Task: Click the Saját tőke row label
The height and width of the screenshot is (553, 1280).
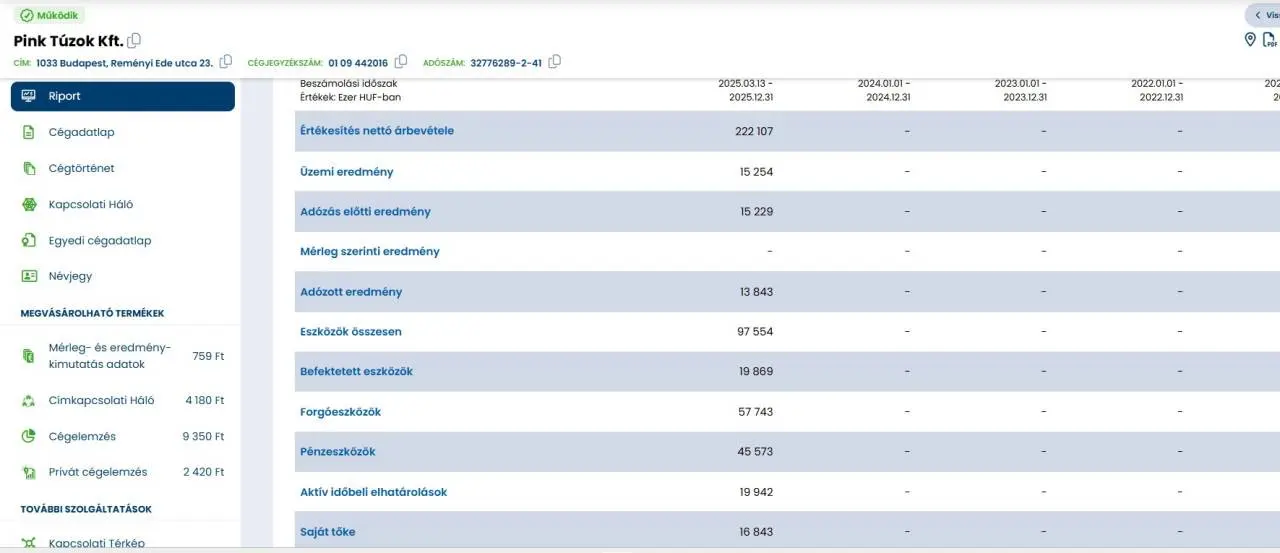Action: (x=328, y=532)
